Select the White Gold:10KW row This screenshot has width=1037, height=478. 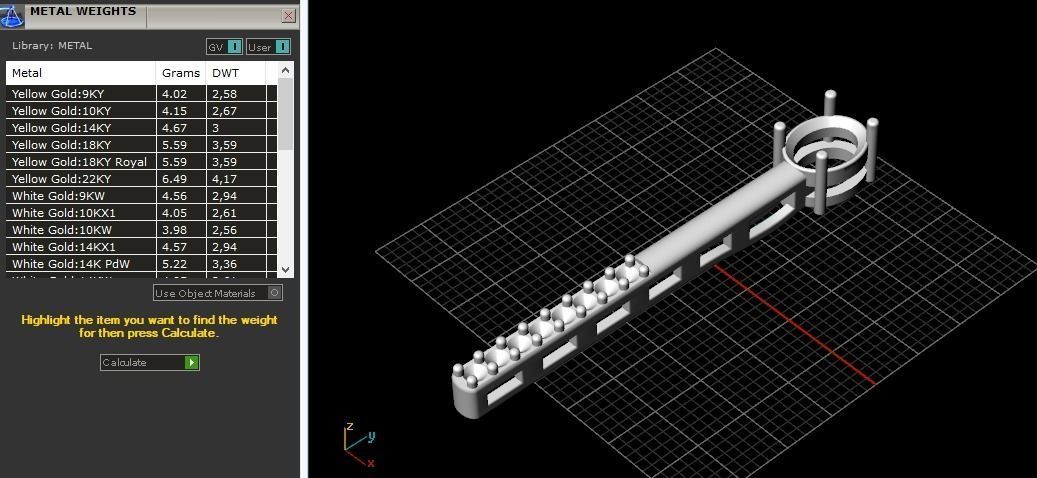[142, 230]
